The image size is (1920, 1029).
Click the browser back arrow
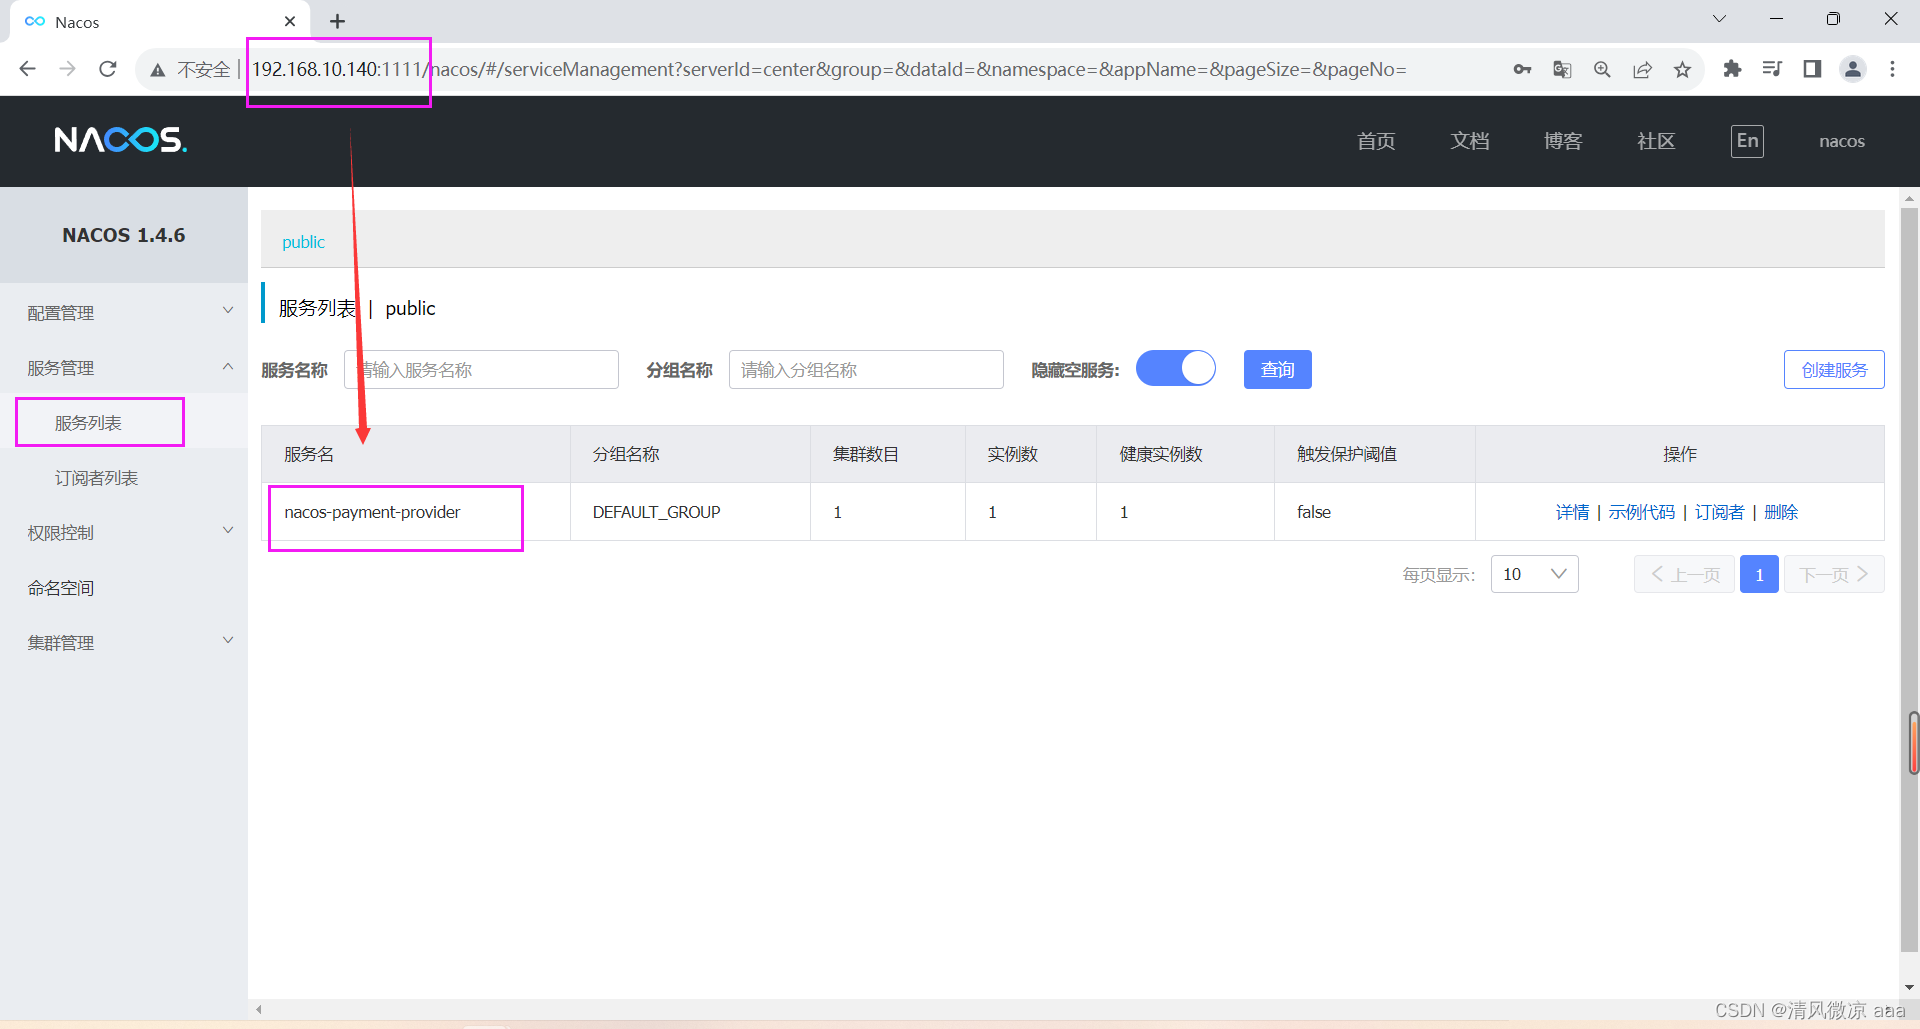pyautogui.click(x=28, y=69)
